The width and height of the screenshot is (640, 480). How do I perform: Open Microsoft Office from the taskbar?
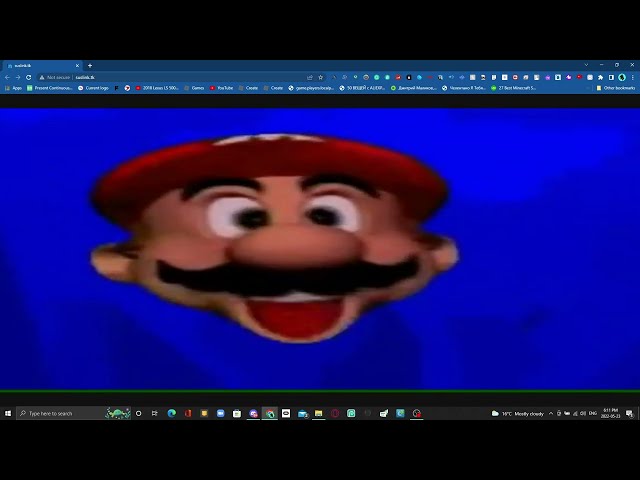pyautogui.click(x=188, y=413)
